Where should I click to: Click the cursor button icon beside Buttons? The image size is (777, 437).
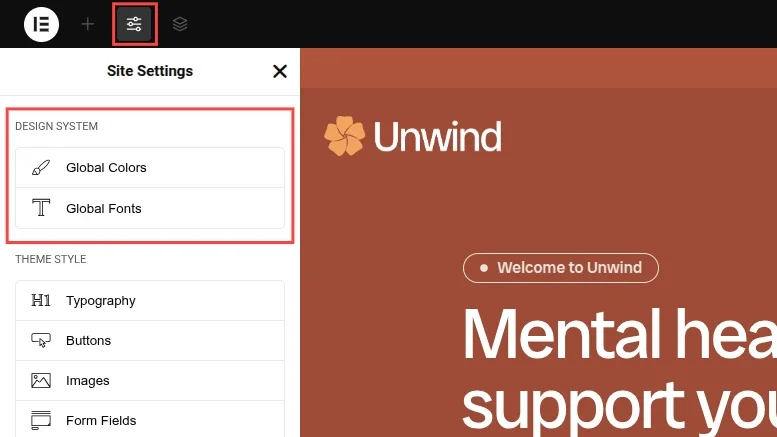click(41, 340)
